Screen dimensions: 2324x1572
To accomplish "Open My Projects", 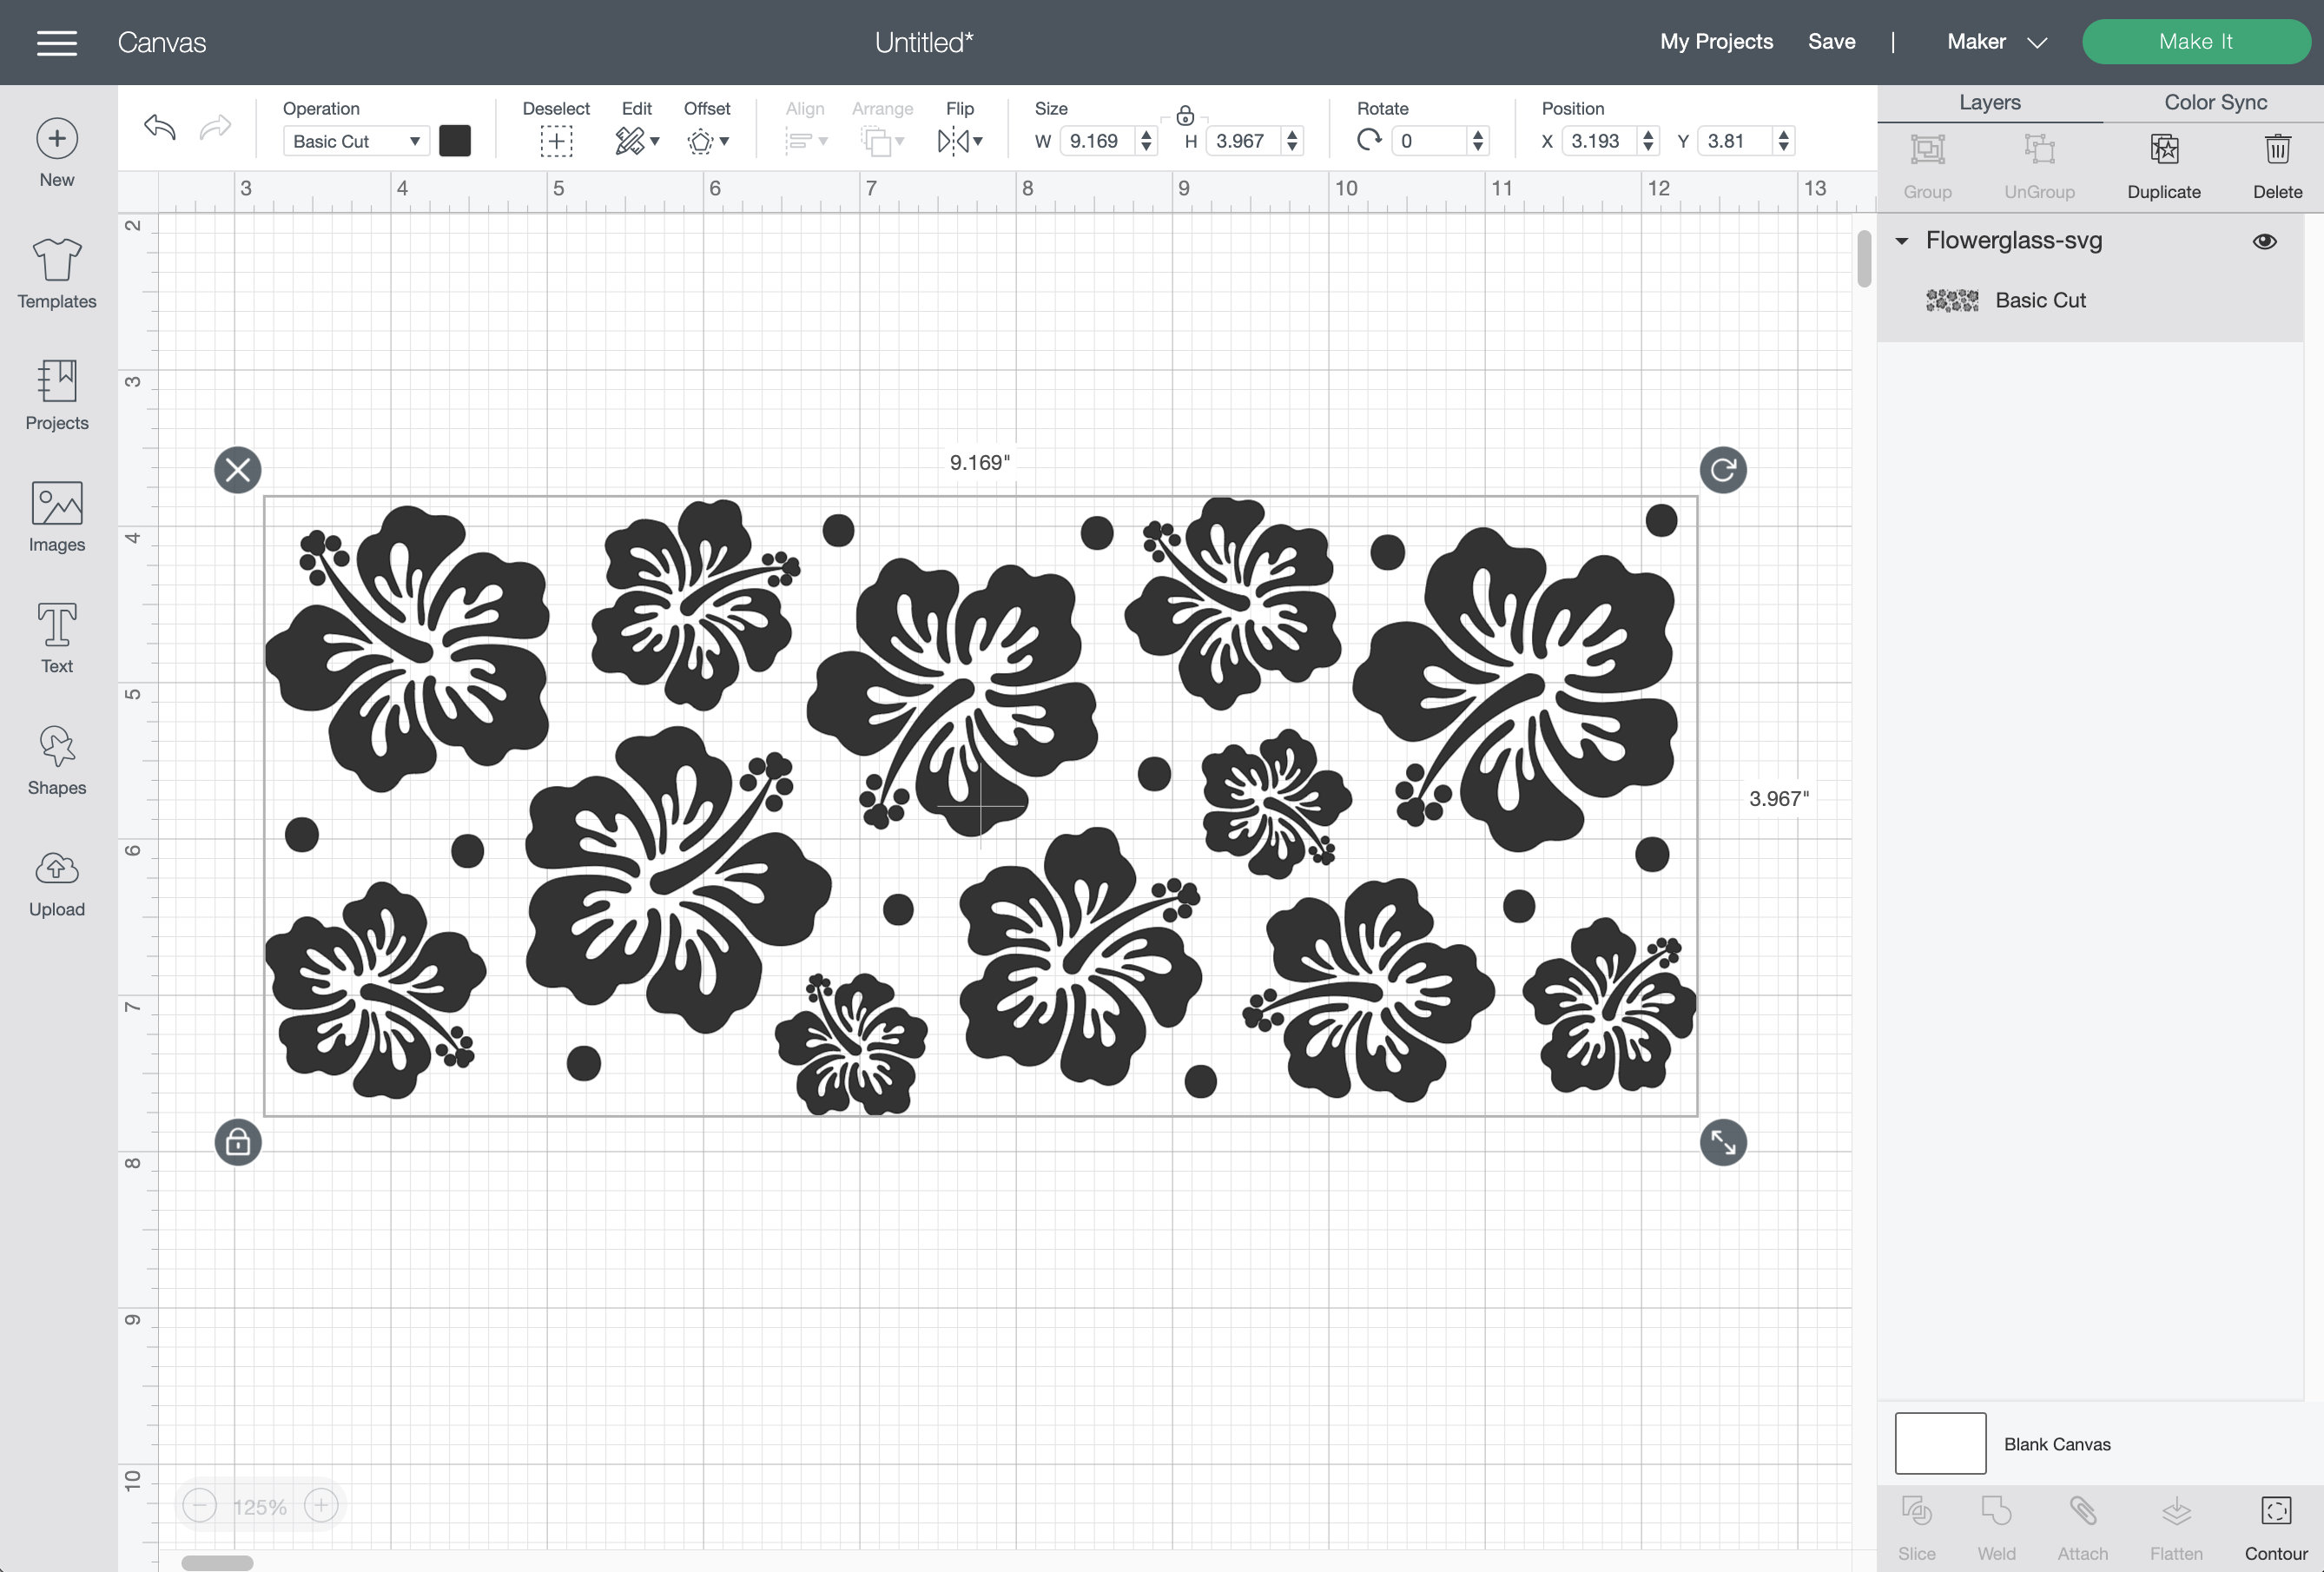I will pyautogui.click(x=1716, y=42).
